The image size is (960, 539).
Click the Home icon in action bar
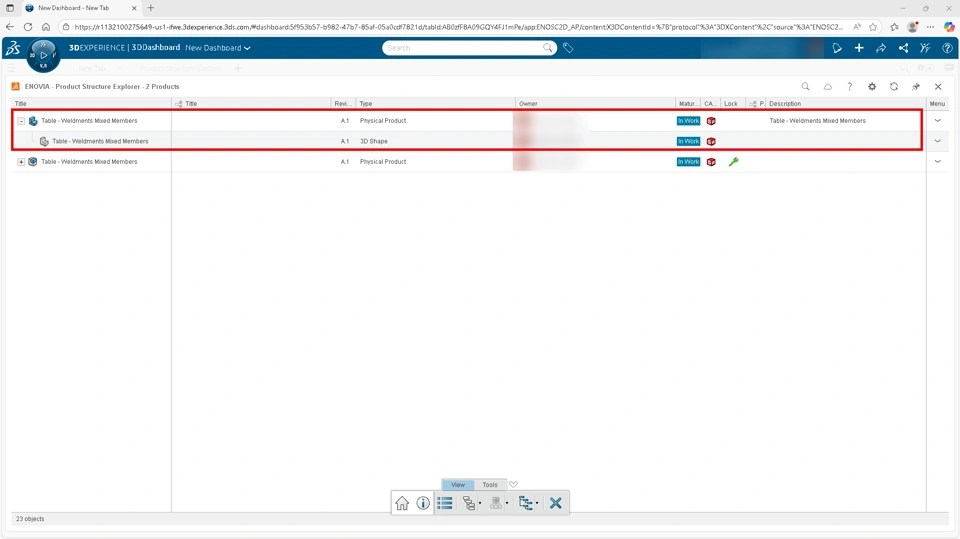point(402,503)
